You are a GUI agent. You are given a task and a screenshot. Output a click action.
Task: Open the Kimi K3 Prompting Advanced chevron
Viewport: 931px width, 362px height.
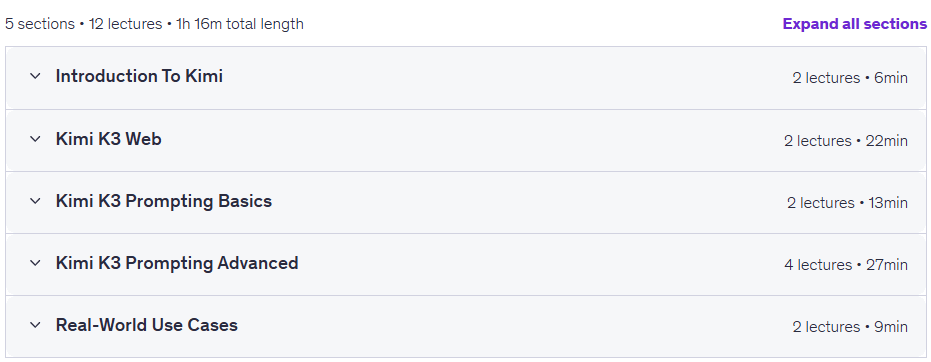(35, 263)
